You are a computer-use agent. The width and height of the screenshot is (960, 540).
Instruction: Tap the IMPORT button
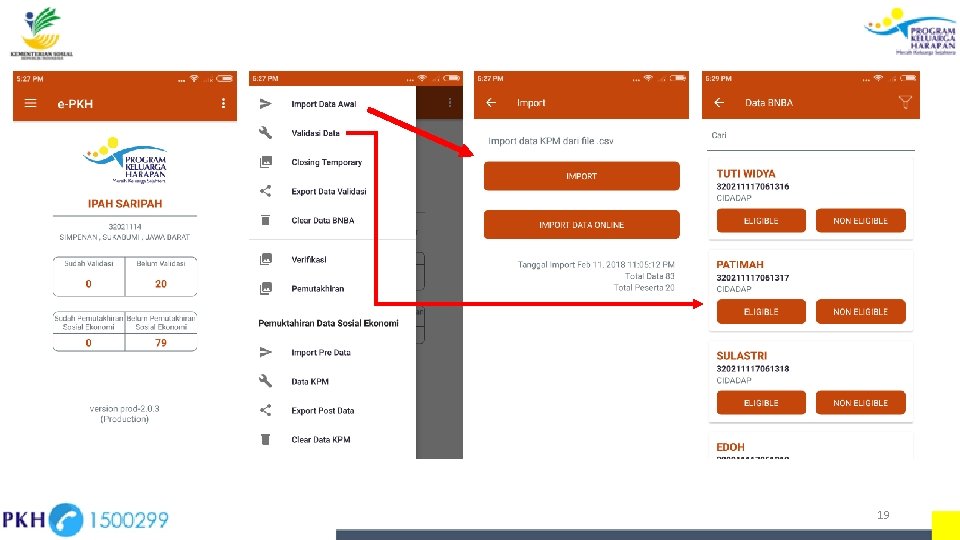[582, 176]
